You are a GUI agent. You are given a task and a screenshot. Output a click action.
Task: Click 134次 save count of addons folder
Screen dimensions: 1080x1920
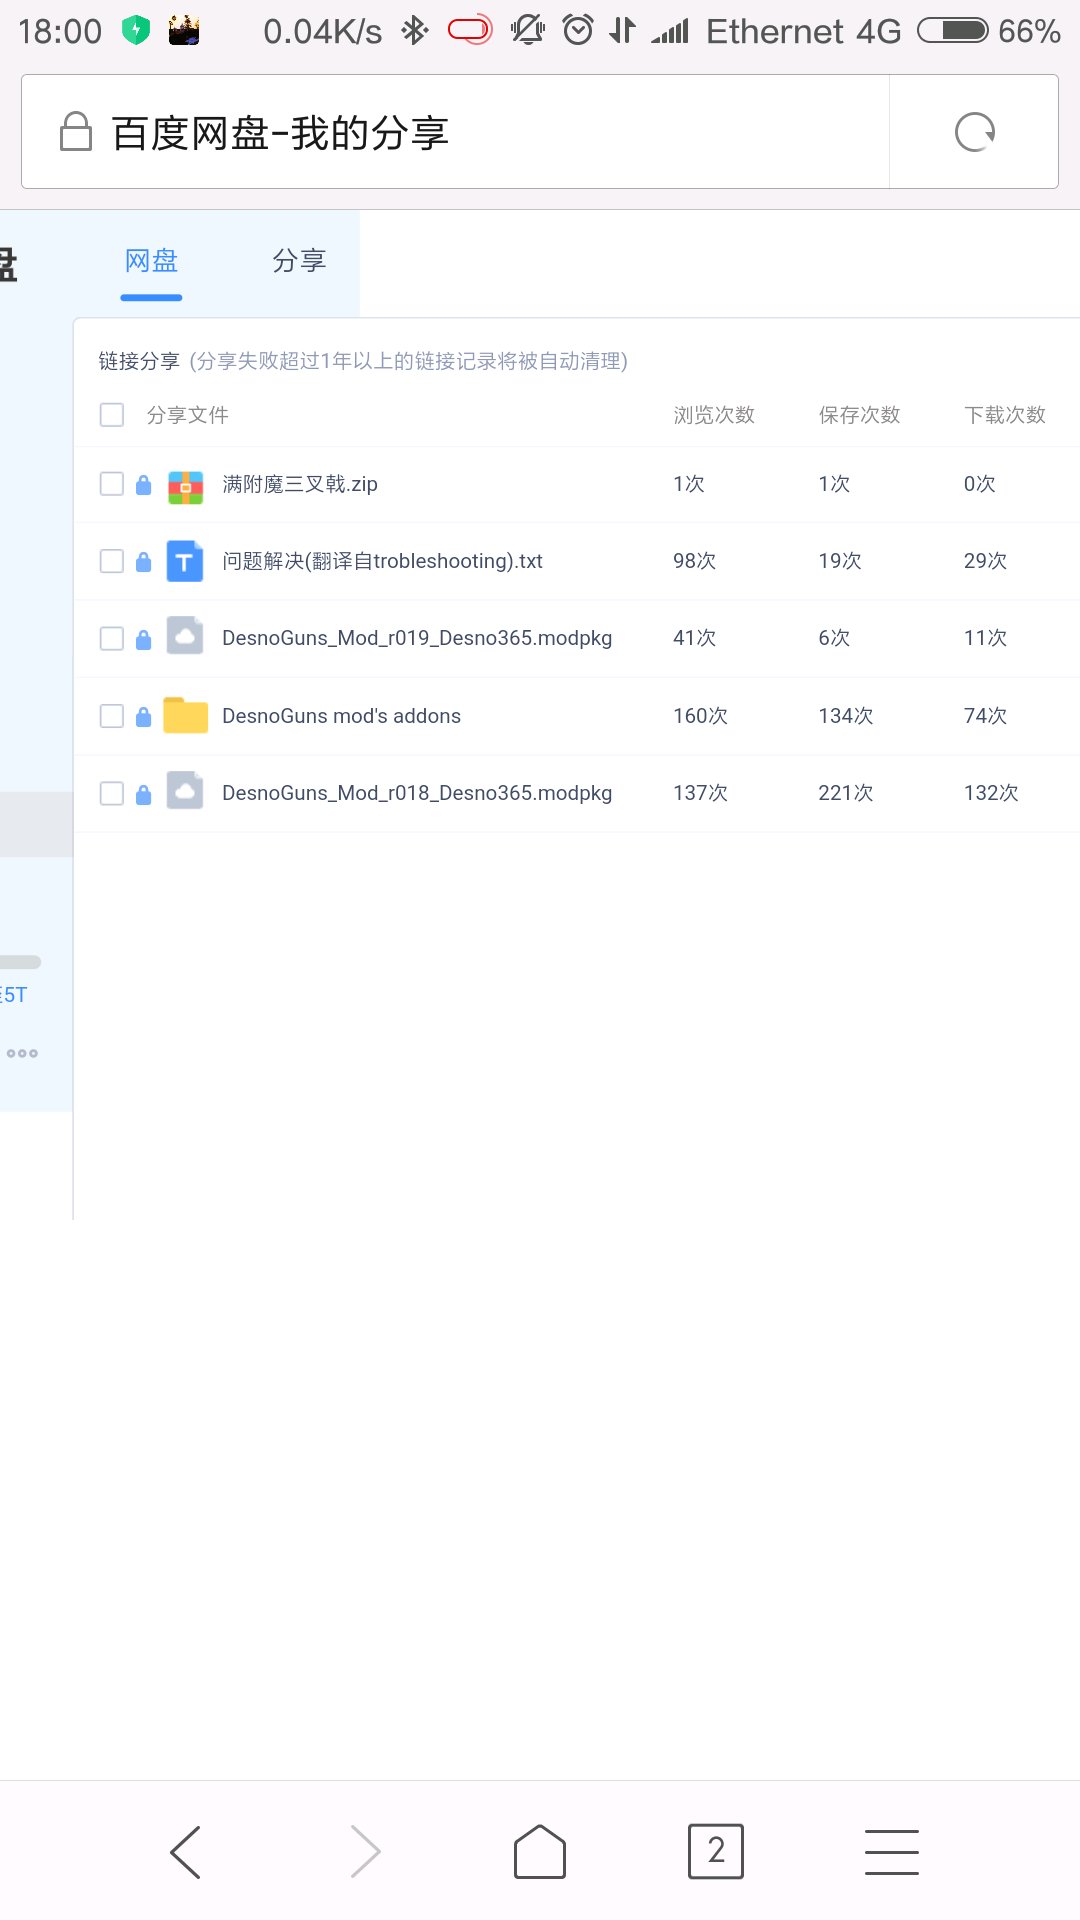click(x=845, y=716)
